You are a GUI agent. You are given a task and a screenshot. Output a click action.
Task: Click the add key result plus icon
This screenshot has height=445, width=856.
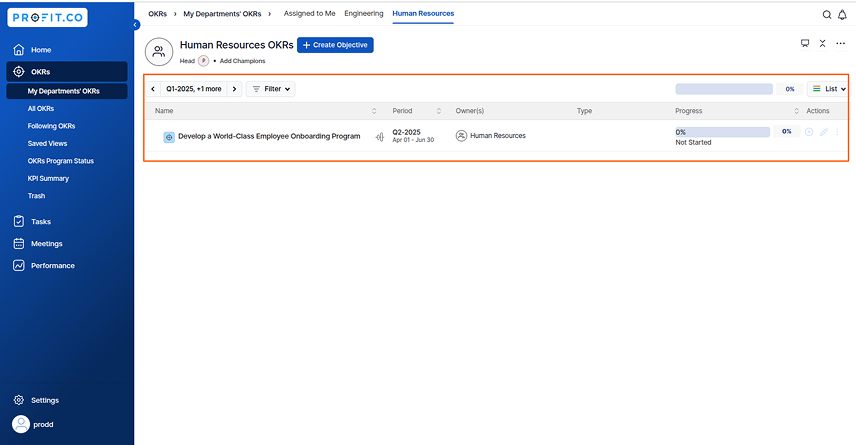(x=809, y=132)
